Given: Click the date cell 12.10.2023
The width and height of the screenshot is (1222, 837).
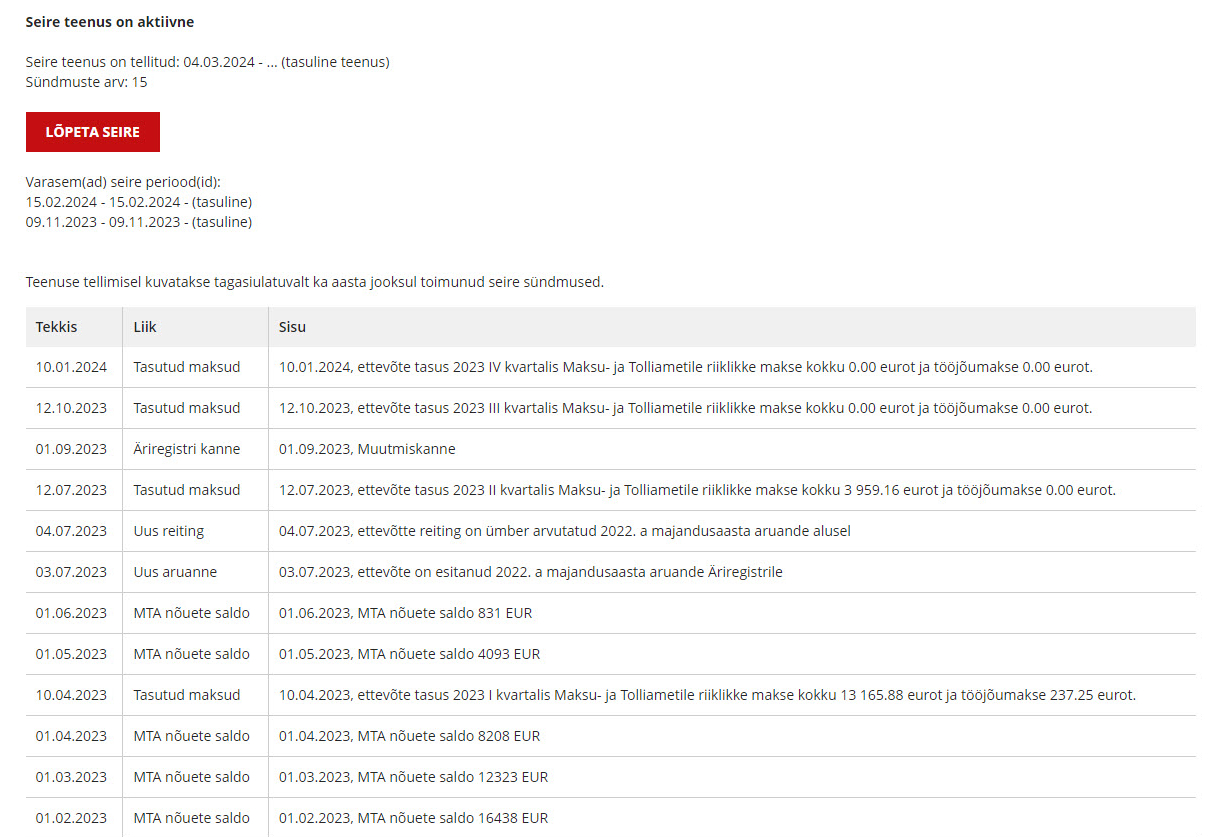Looking at the screenshot, I should (71, 408).
